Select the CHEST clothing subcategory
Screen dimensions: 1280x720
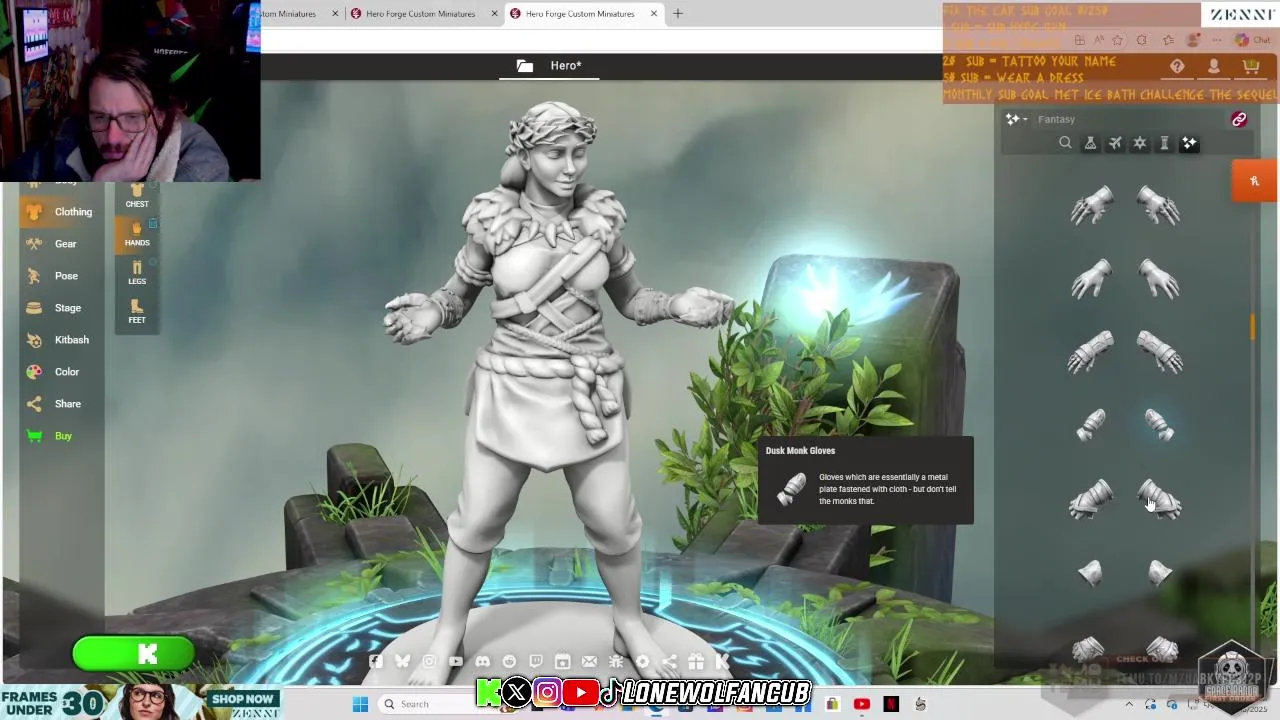click(x=137, y=195)
